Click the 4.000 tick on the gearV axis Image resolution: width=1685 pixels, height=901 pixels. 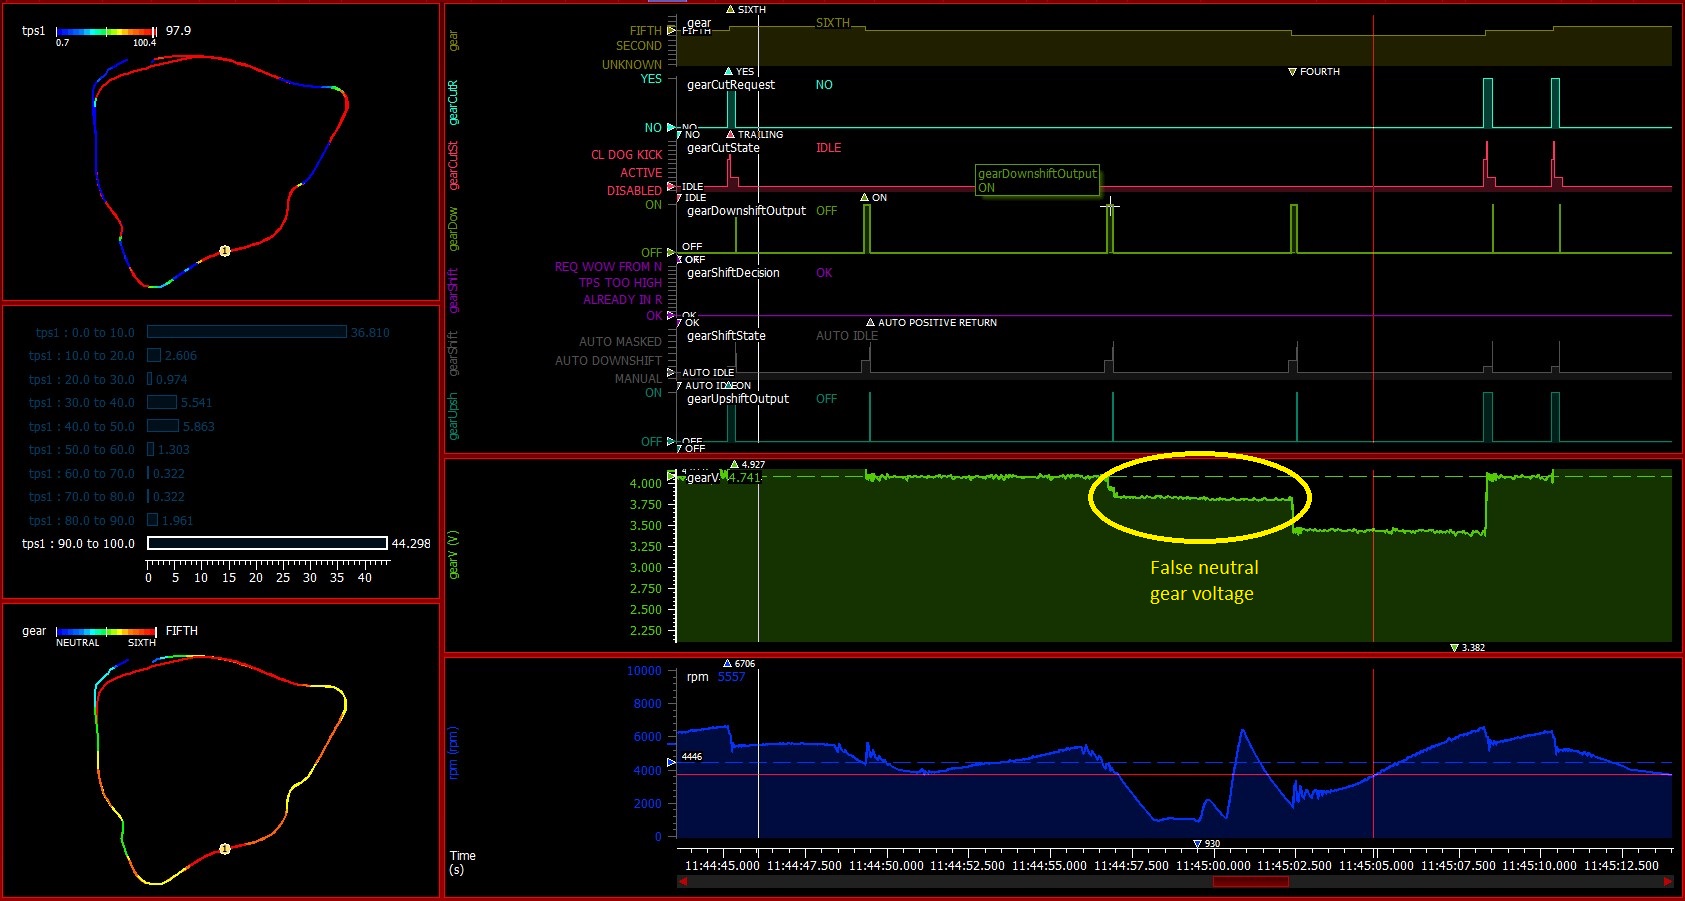pos(646,484)
